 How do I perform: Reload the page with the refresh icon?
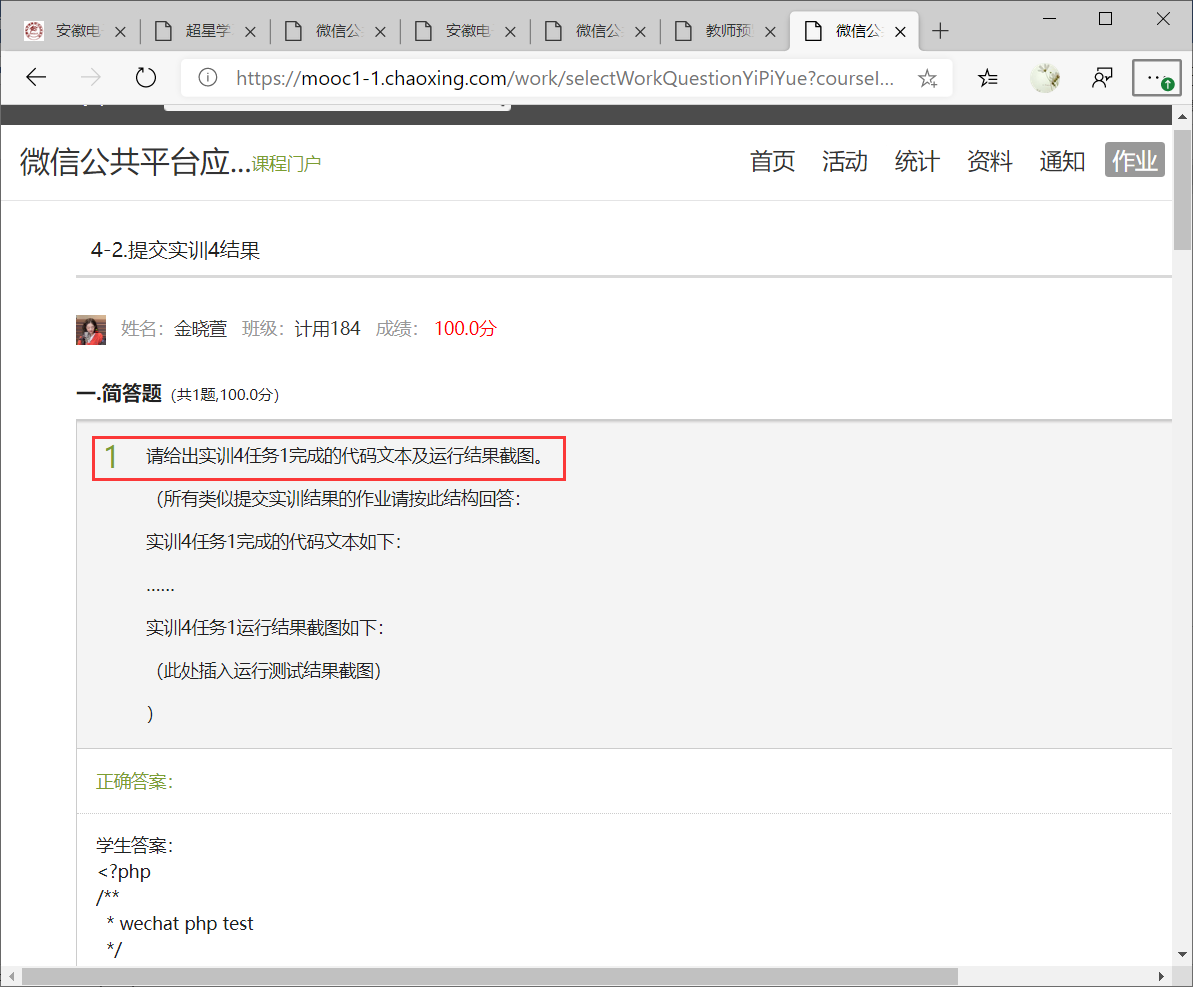point(146,78)
